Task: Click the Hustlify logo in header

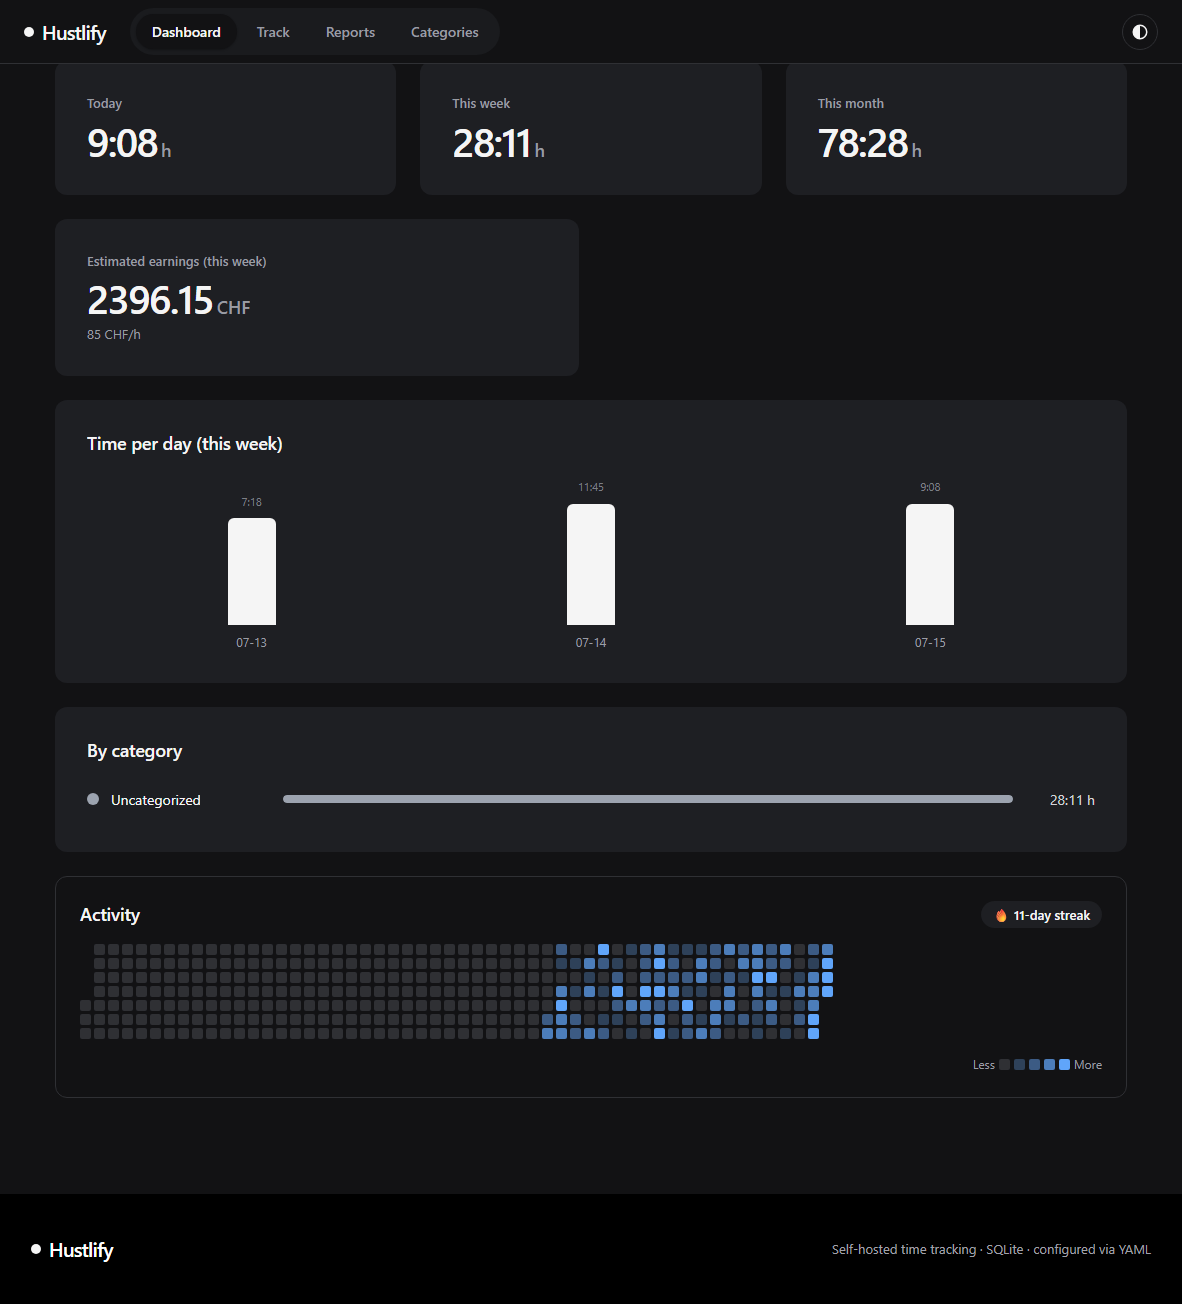Action: pyautogui.click(x=65, y=33)
